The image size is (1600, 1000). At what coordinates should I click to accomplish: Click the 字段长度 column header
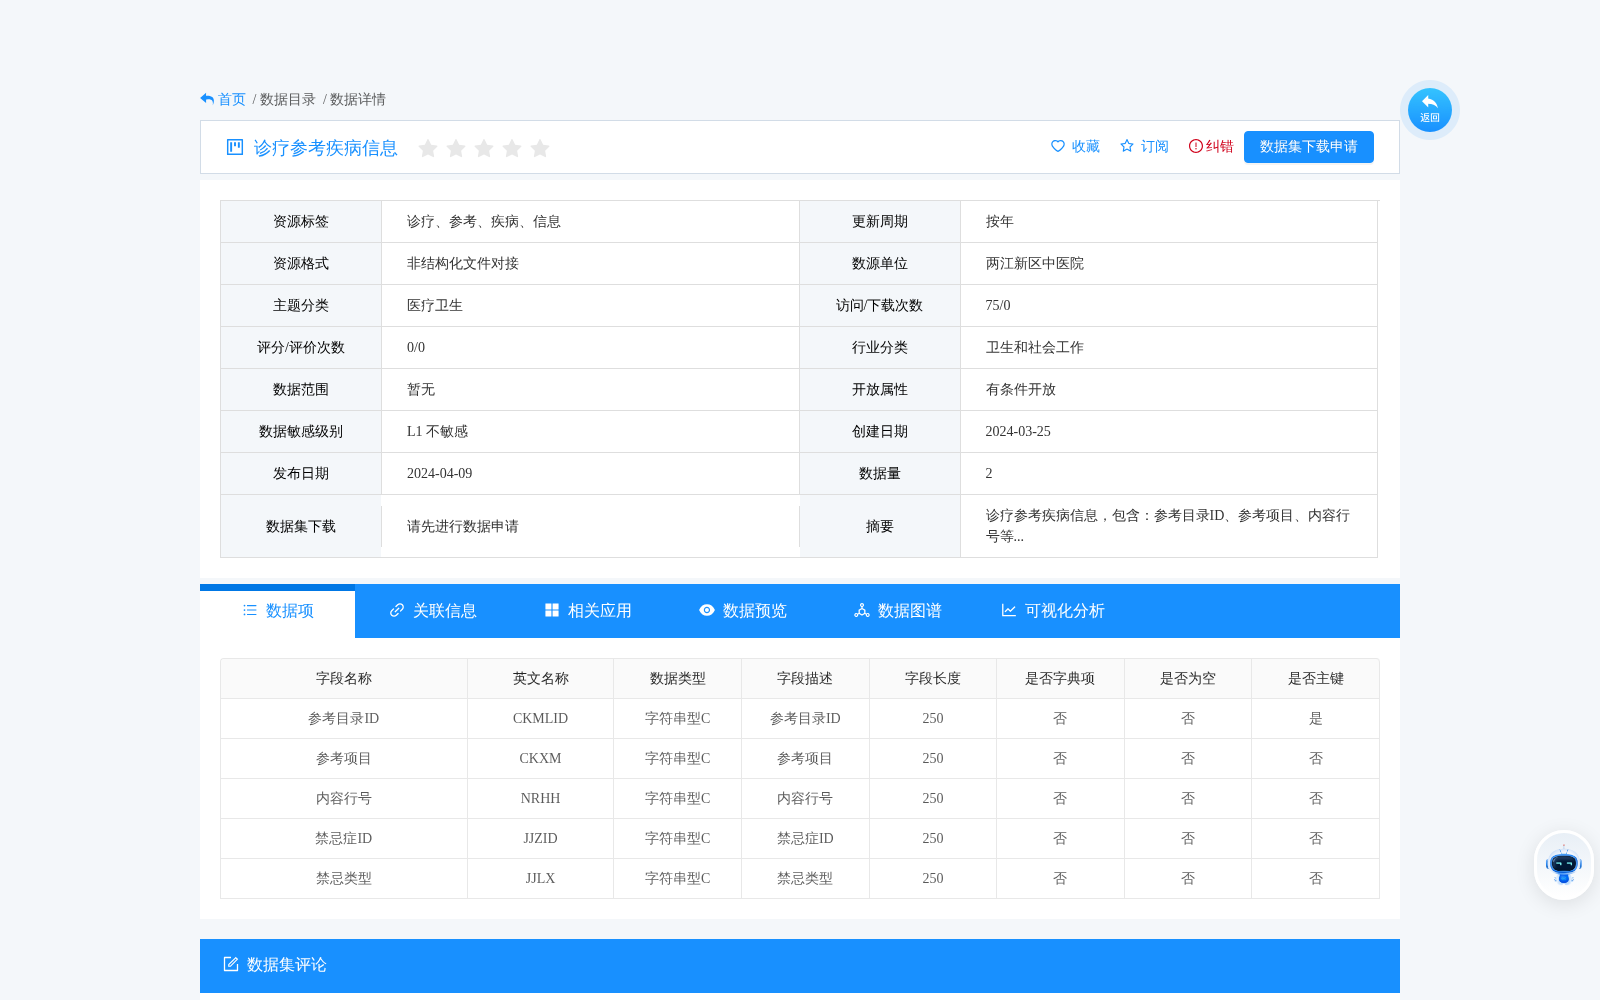(x=932, y=679)
